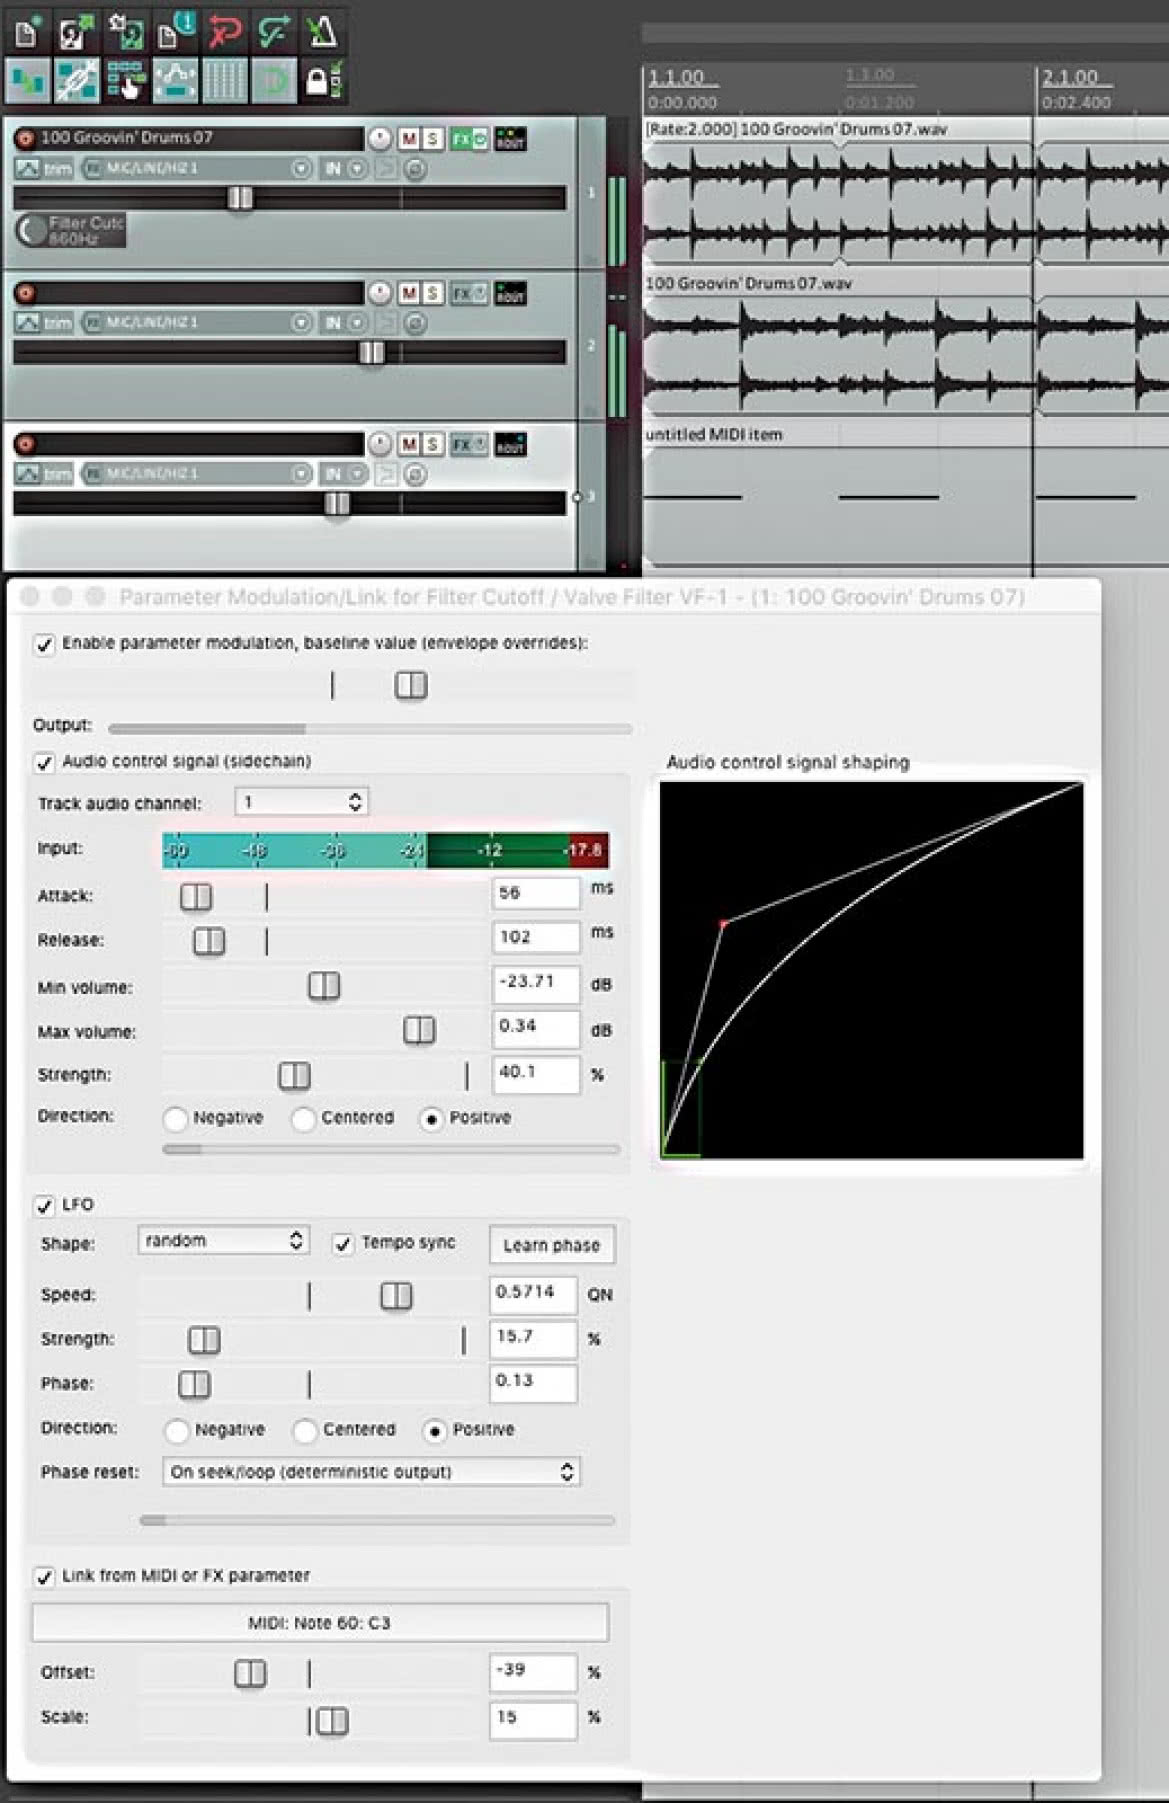
Task: Toggle ripple editing in the toolbar
Action: [x=126, y=81]
